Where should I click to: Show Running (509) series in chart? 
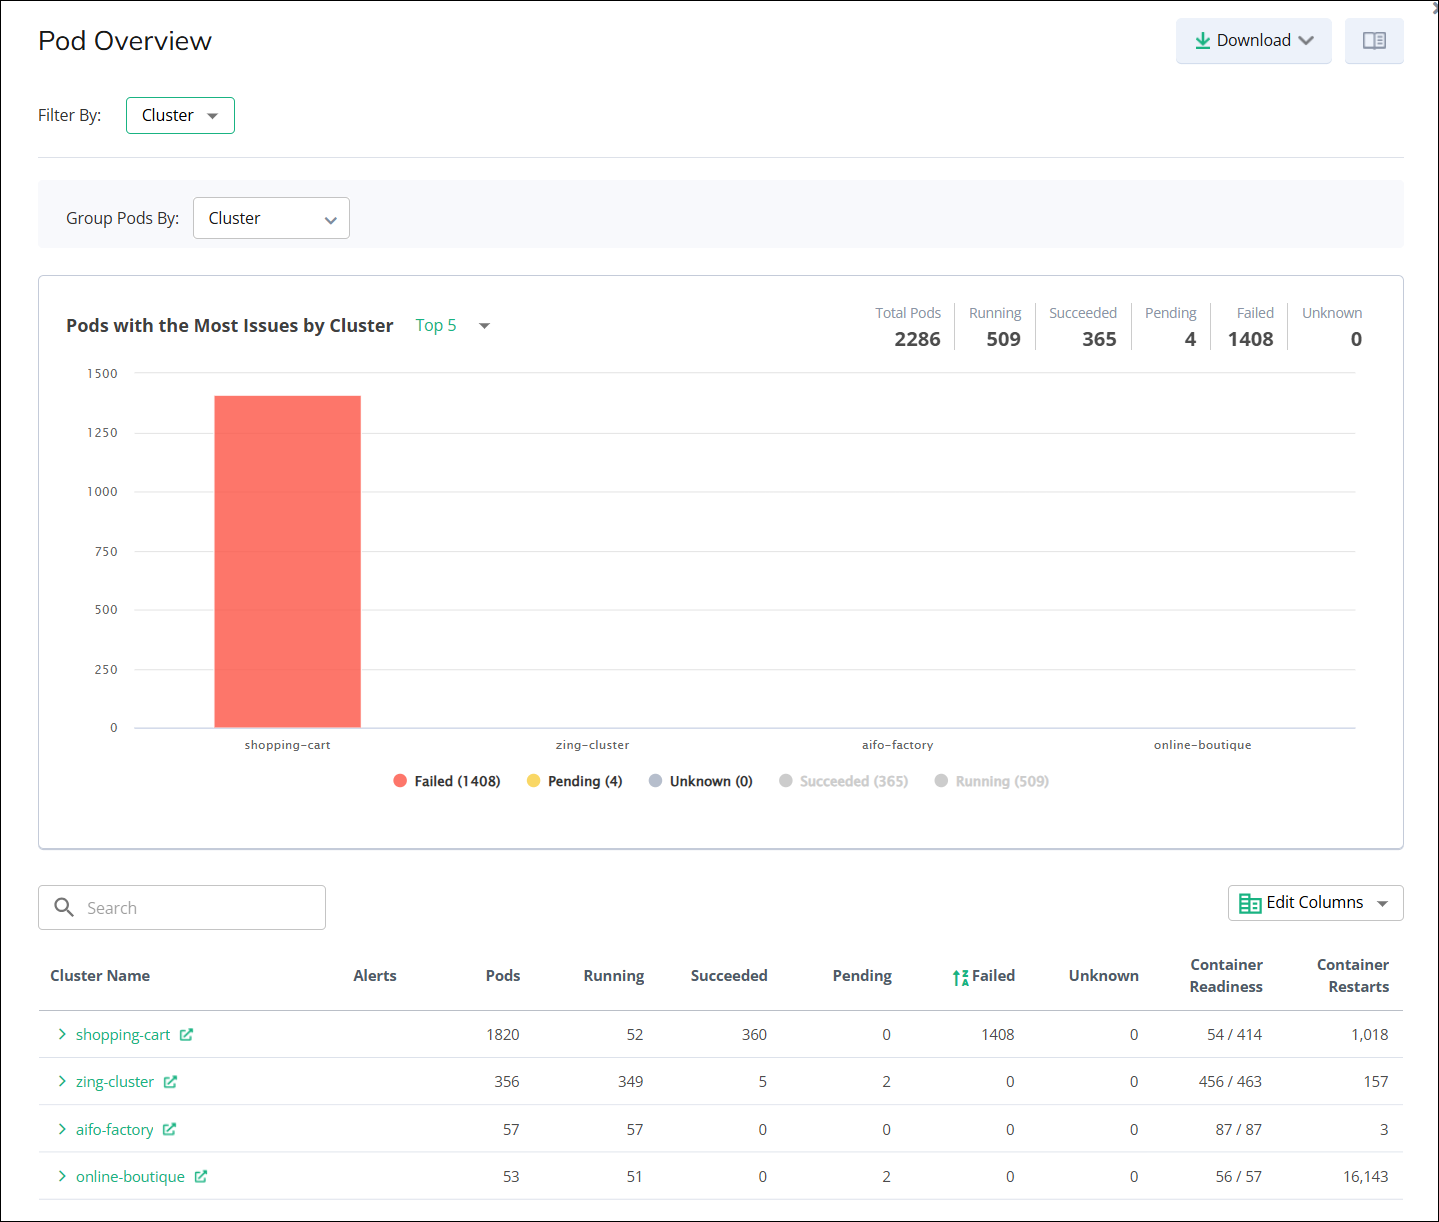coord(991,781)
